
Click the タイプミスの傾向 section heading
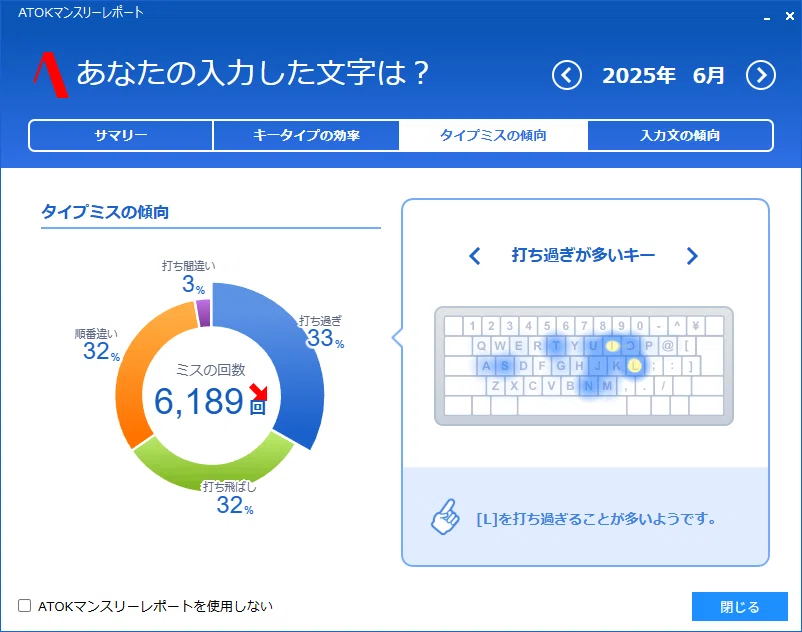(105, 212)
